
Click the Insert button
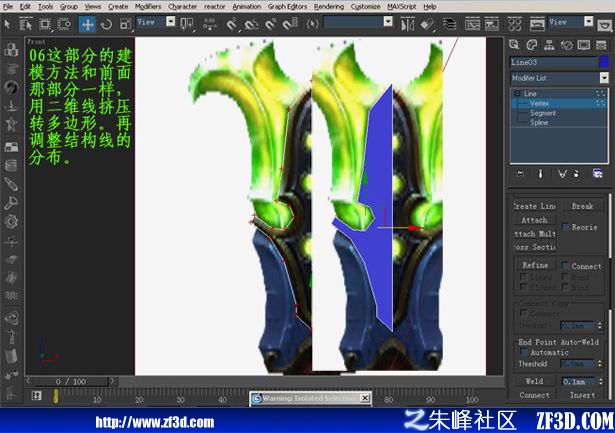click(x=582, y=395)
